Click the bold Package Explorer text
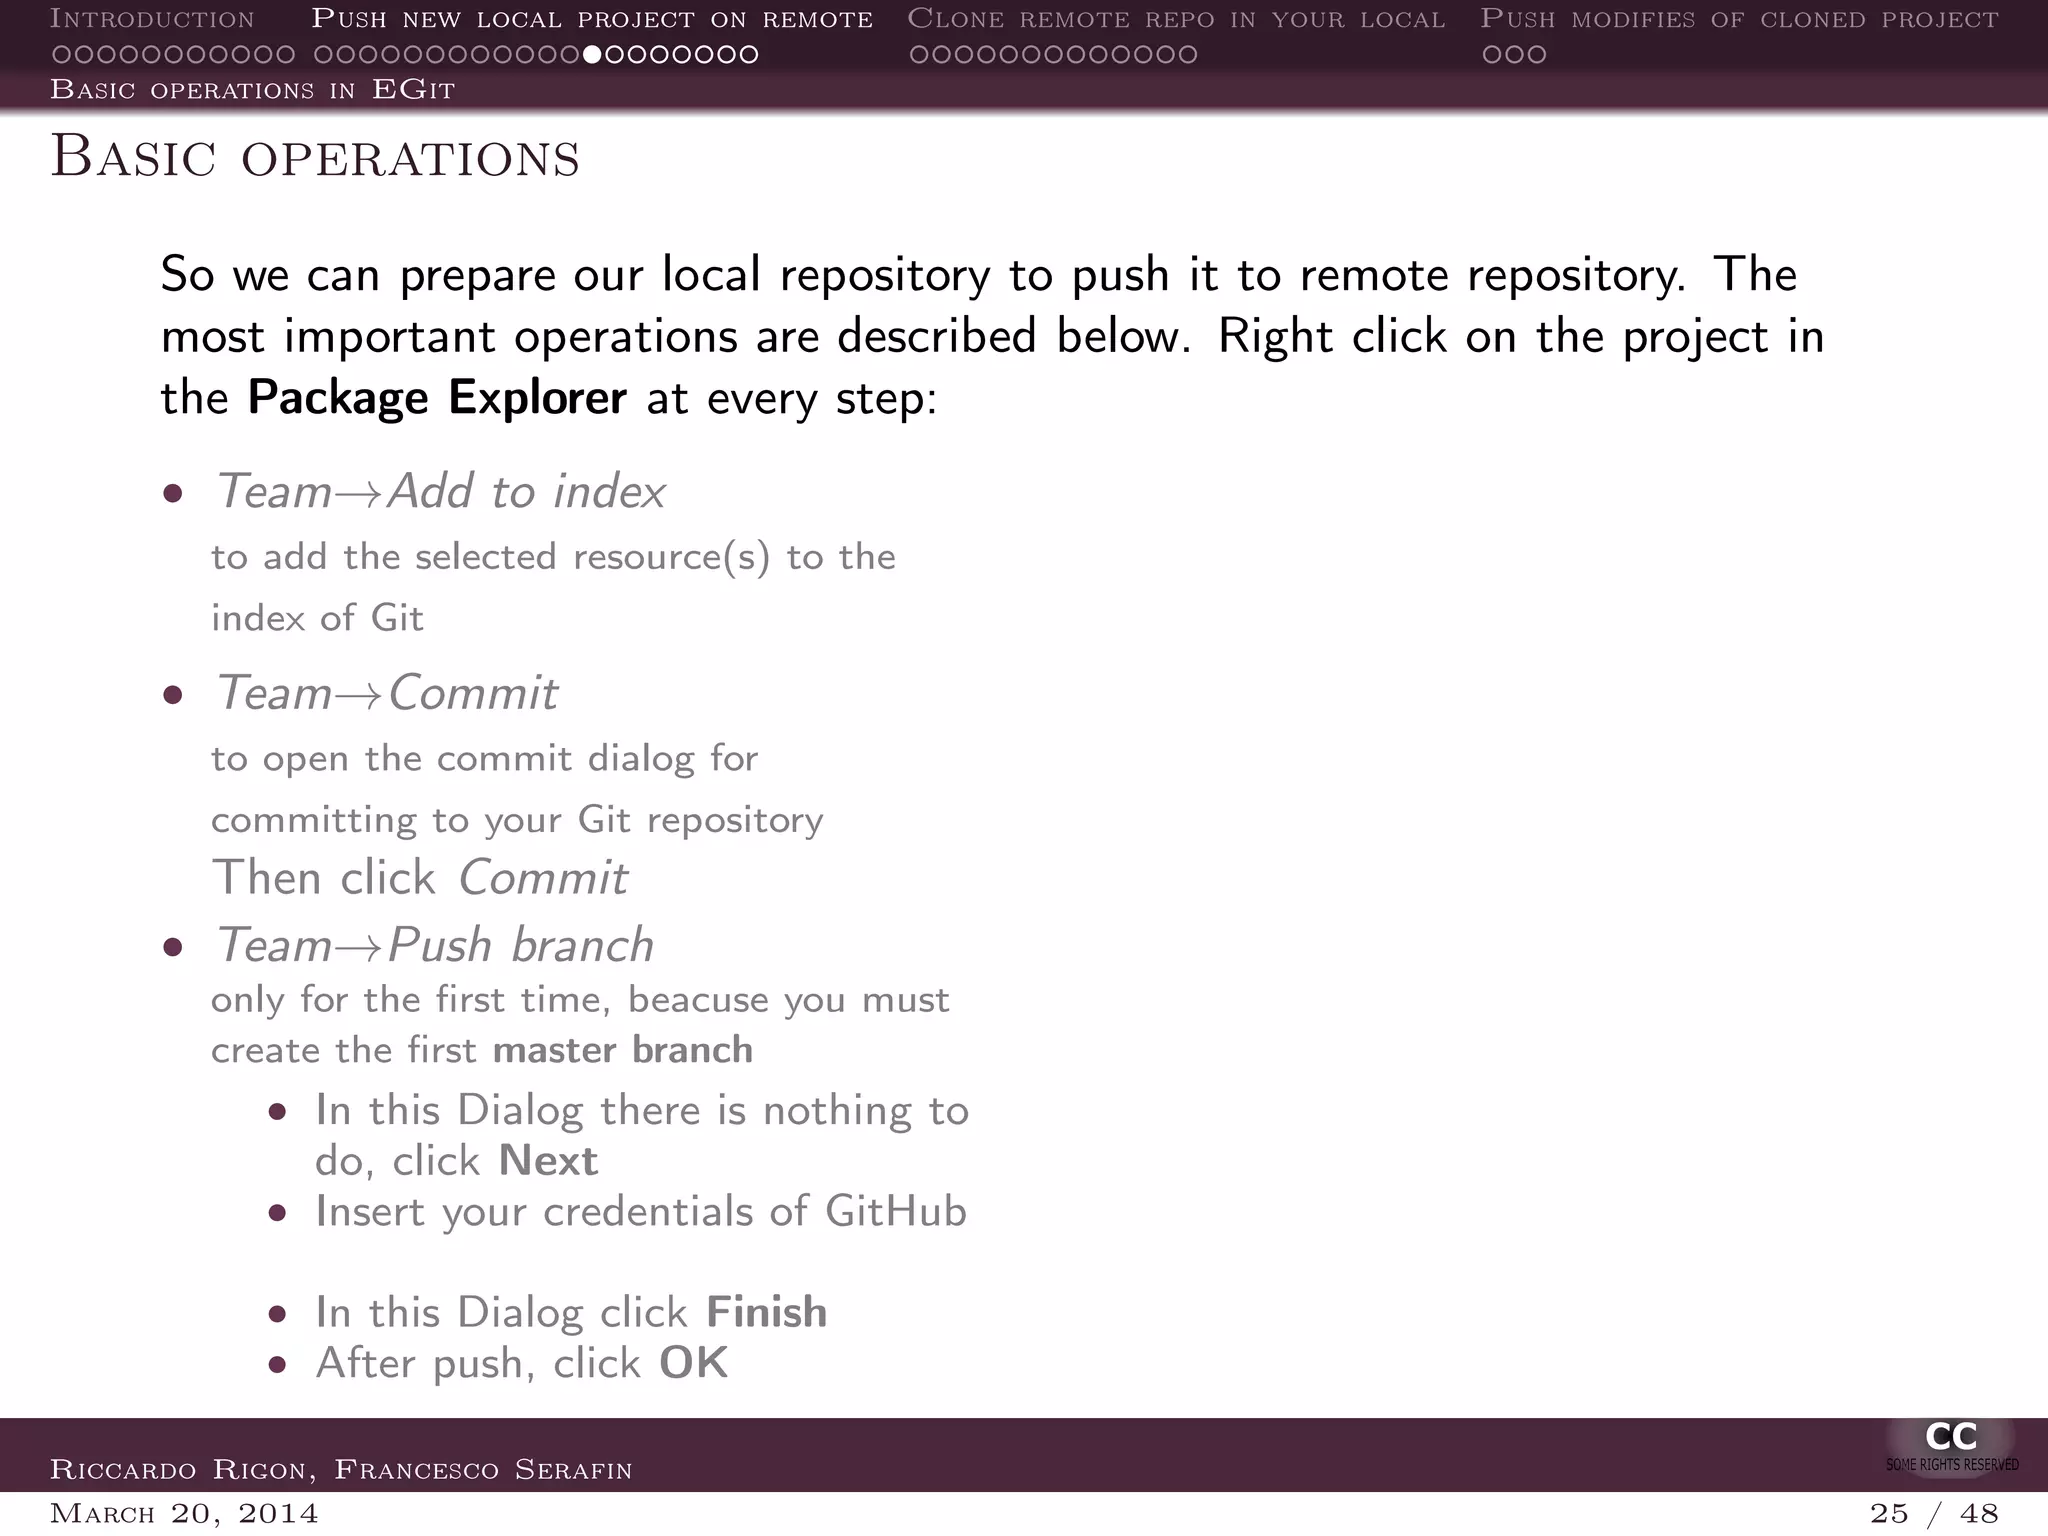This screenshot has width=2048, height=1536. (x=437, y=398)
